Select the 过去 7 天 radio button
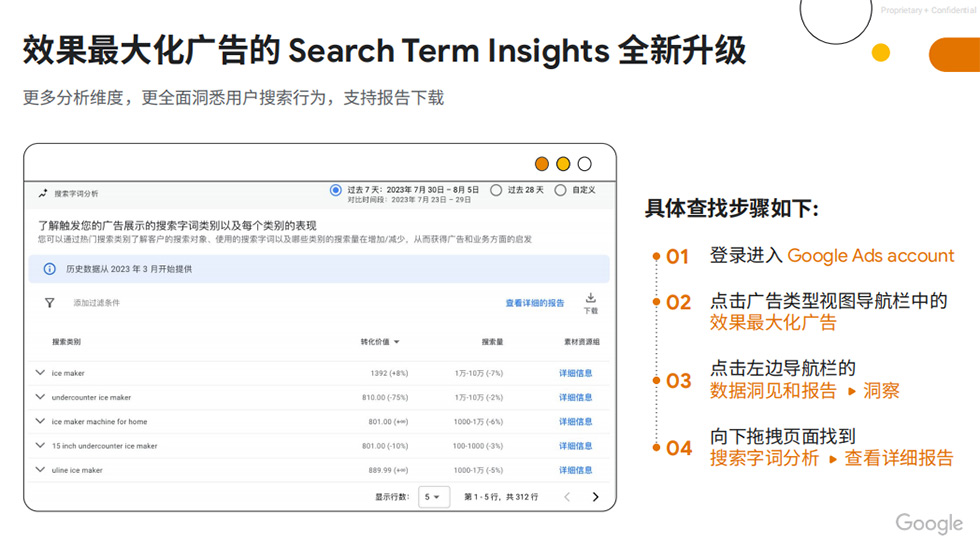Image resolution: width=980 pixels, height=543 pixels. tap(336, 190)
